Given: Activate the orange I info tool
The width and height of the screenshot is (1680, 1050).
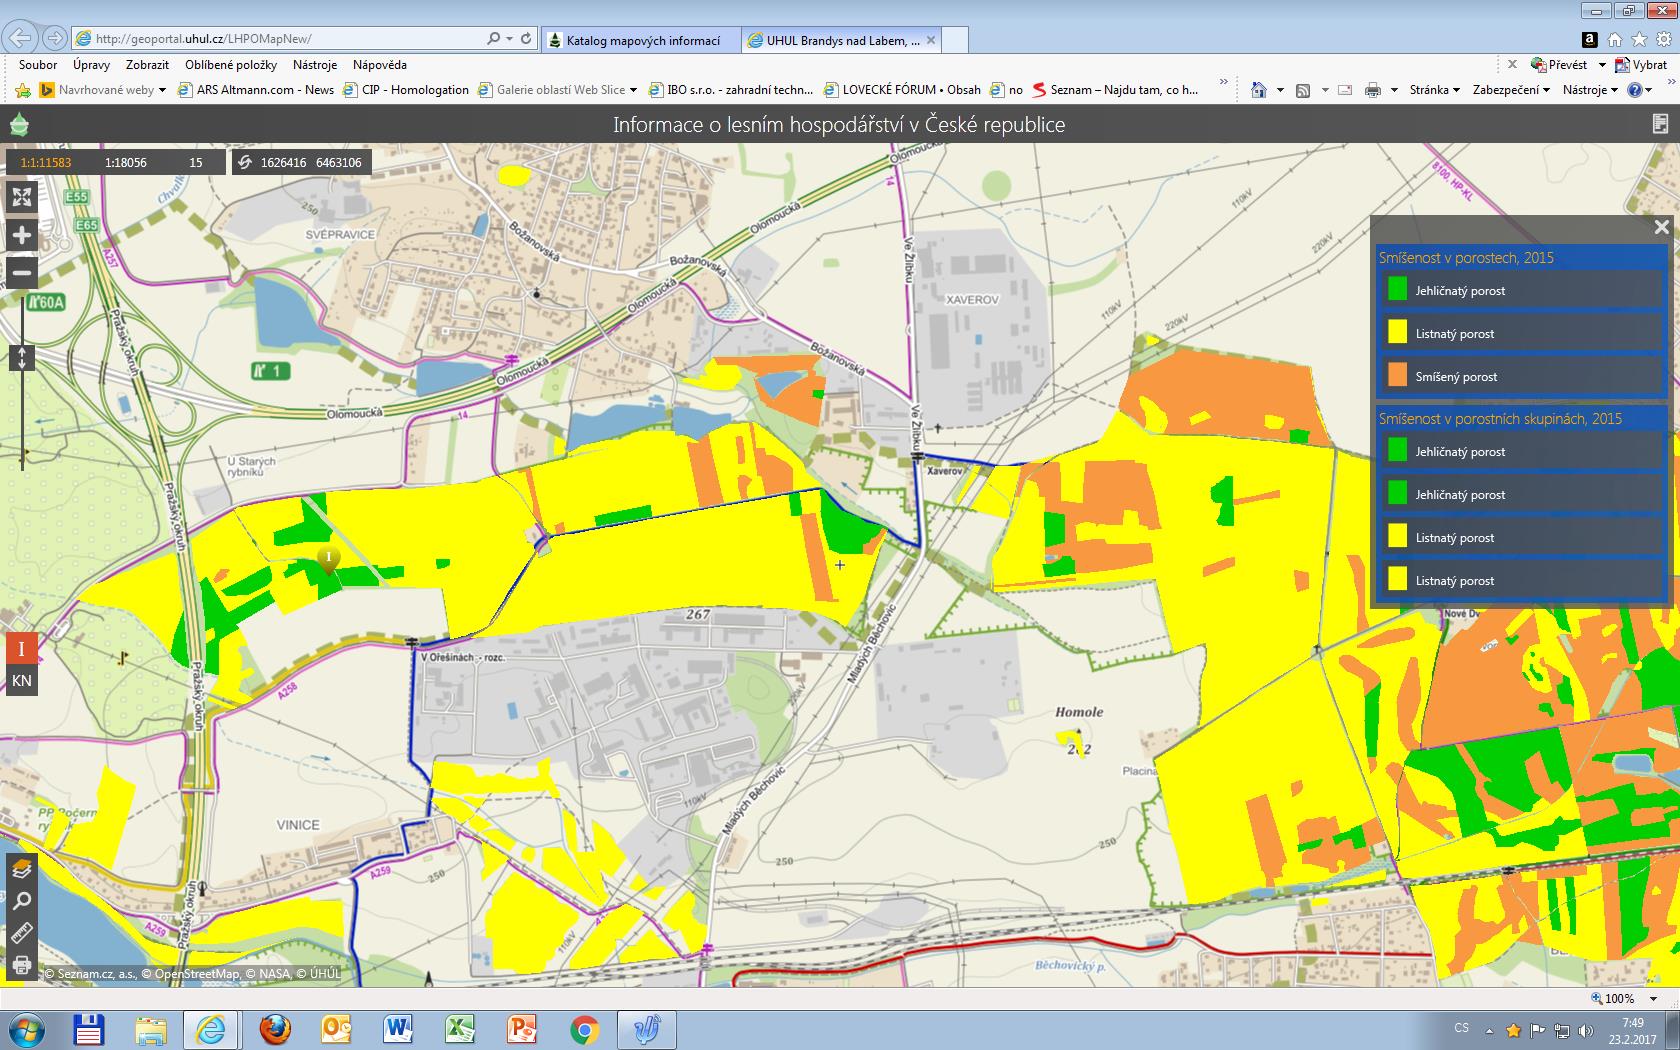Looking at the screenshot, I should [x=21, y=648].
